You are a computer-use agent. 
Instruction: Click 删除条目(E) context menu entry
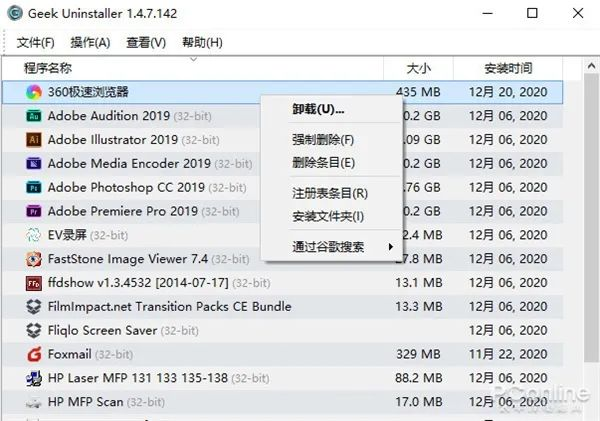click(x=323, y=162)
